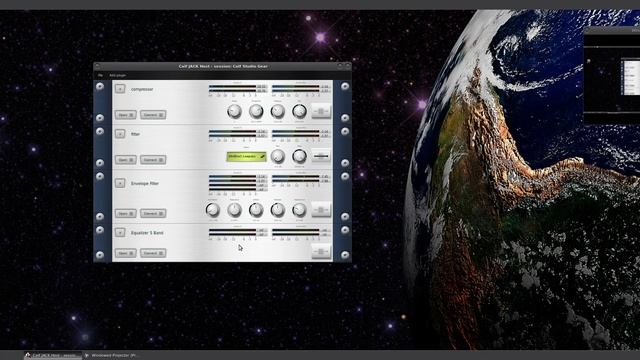Click Connect button in the filter row
The width and height of the screenshot is (640, 360).
coord(153,160)
